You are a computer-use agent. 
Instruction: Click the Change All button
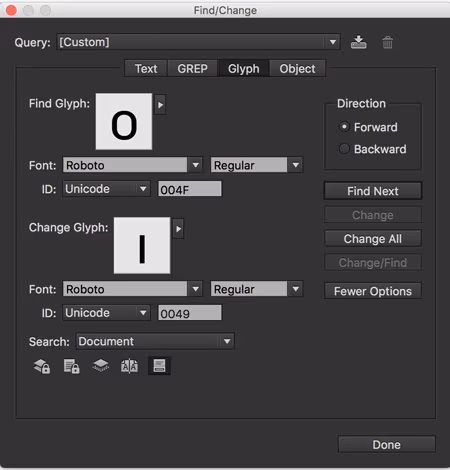373,239
